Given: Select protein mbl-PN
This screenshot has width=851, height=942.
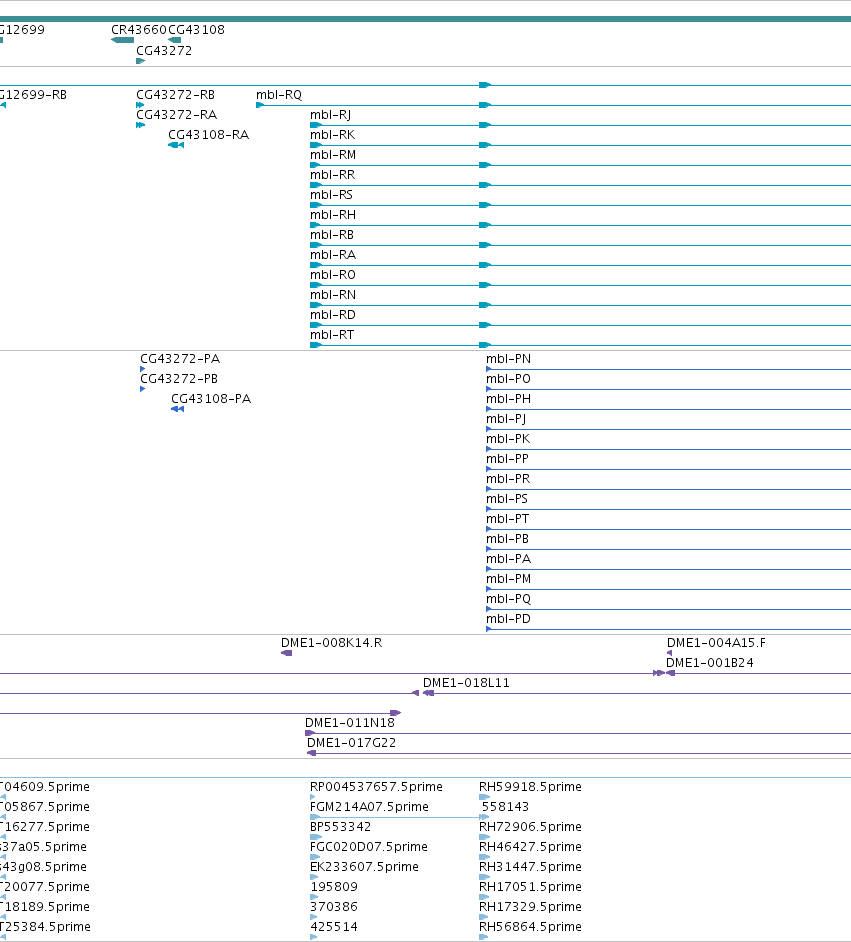Looking at the screenshot, I should tap(508, 359).
